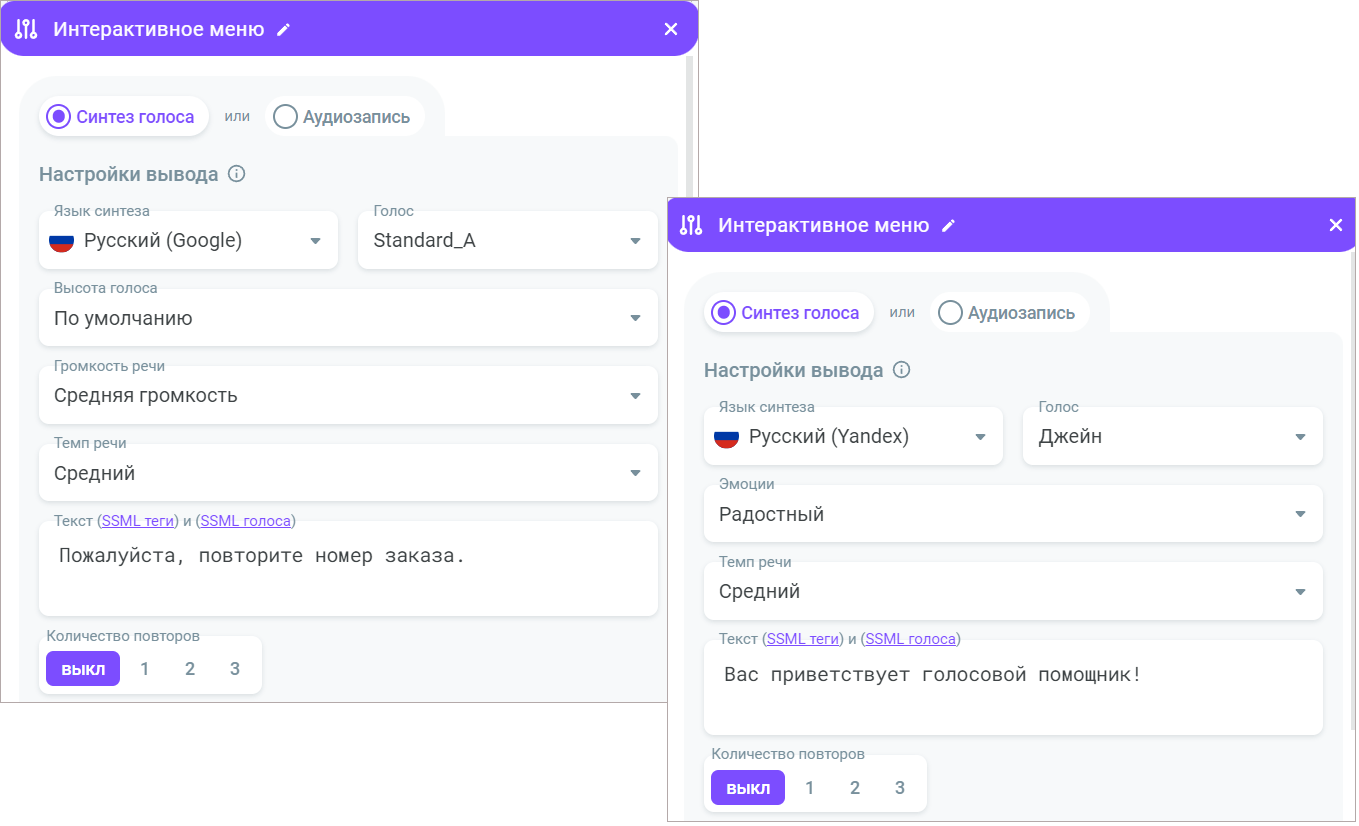Edit title pencil icon in Google panel
The width and height of the screenshot is (1359, 826).
point(284,30)
